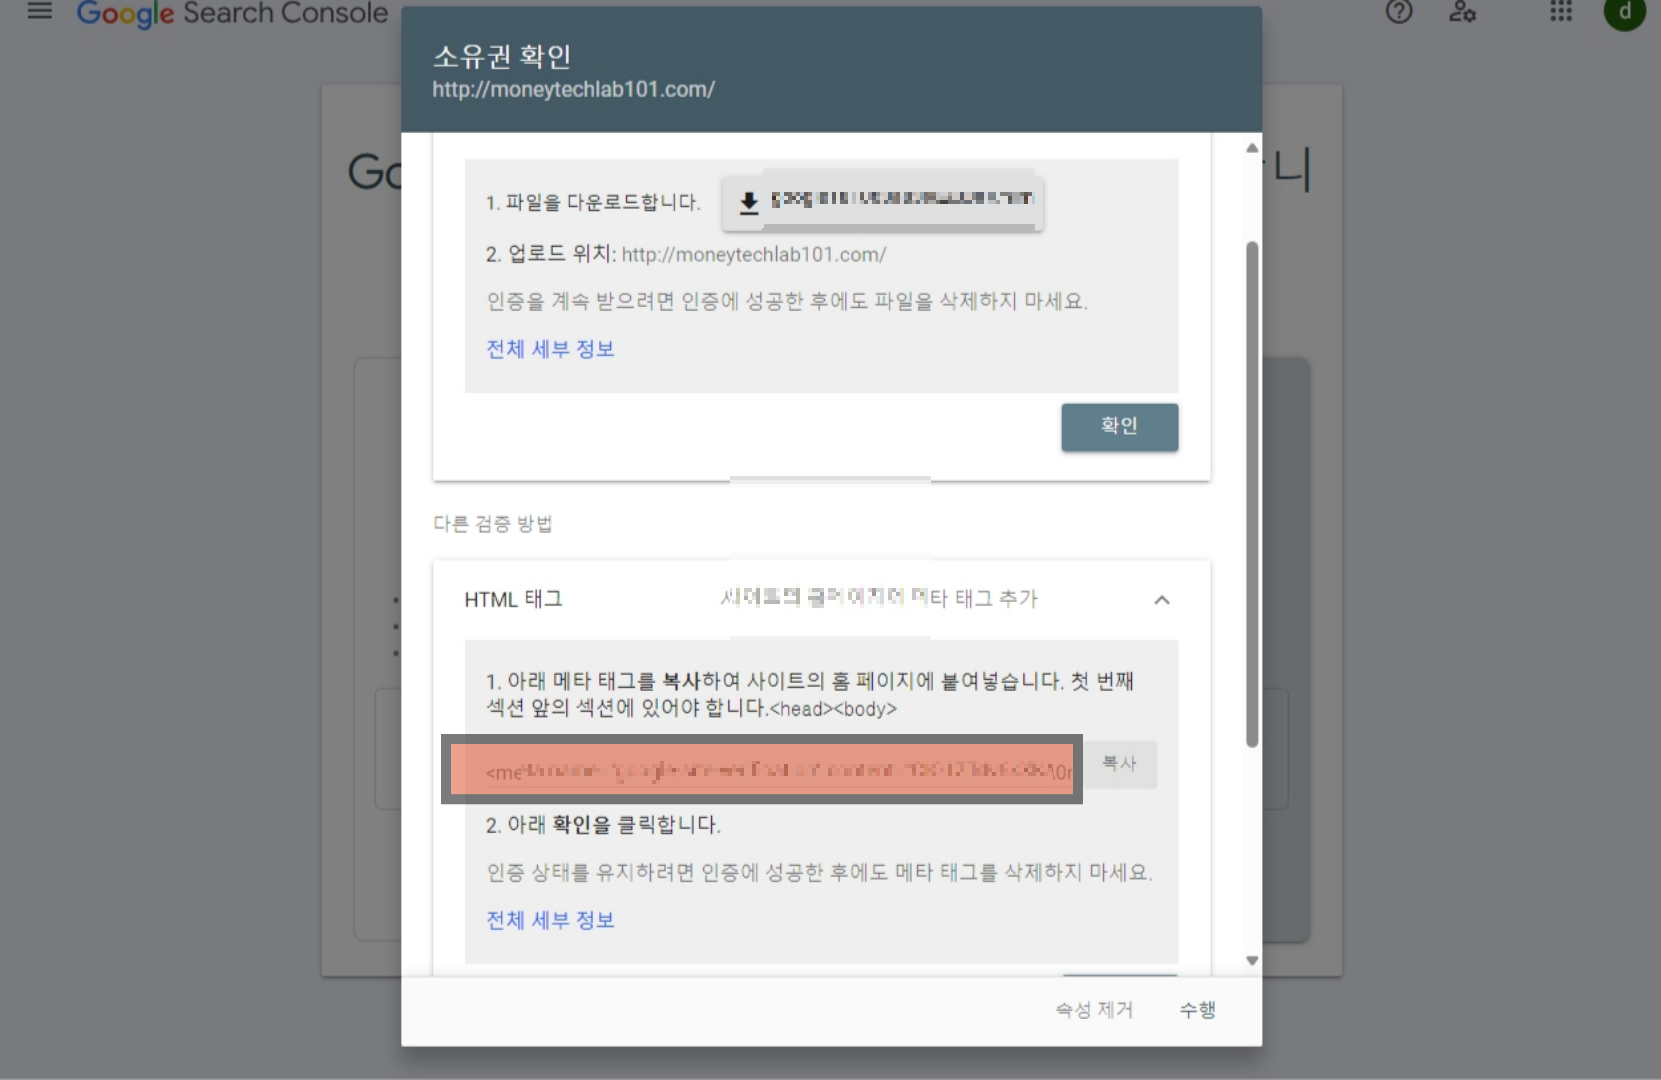This screenshot has height=1080, width=1661.
Task: Select header URL http://moneytechlab101.com/
Action: point(574,90)
